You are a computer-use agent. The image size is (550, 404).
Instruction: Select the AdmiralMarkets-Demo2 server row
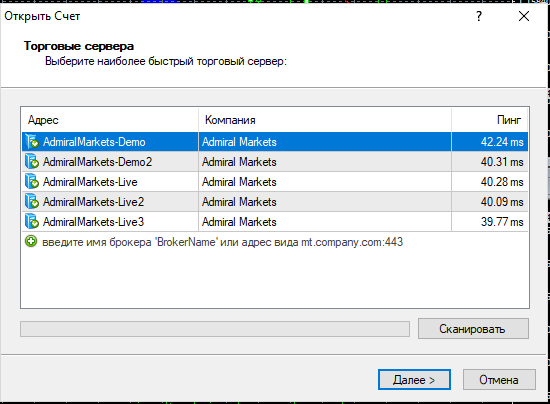[x=275, y=162]
